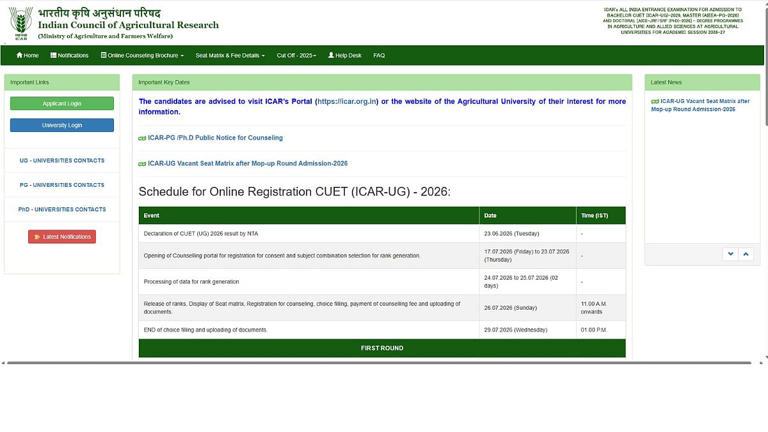Select the '26.07.2026 (Sunday)' date cell
Viewport: 768px width, 432px height.
pyautogui.click(x=528, y=308)
